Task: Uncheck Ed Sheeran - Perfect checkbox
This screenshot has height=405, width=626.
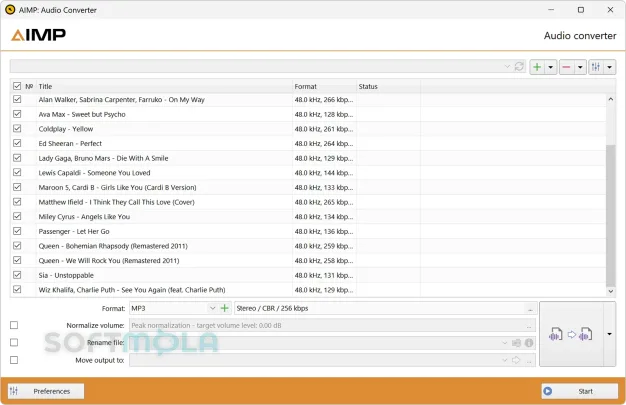Action: point(17,143)
